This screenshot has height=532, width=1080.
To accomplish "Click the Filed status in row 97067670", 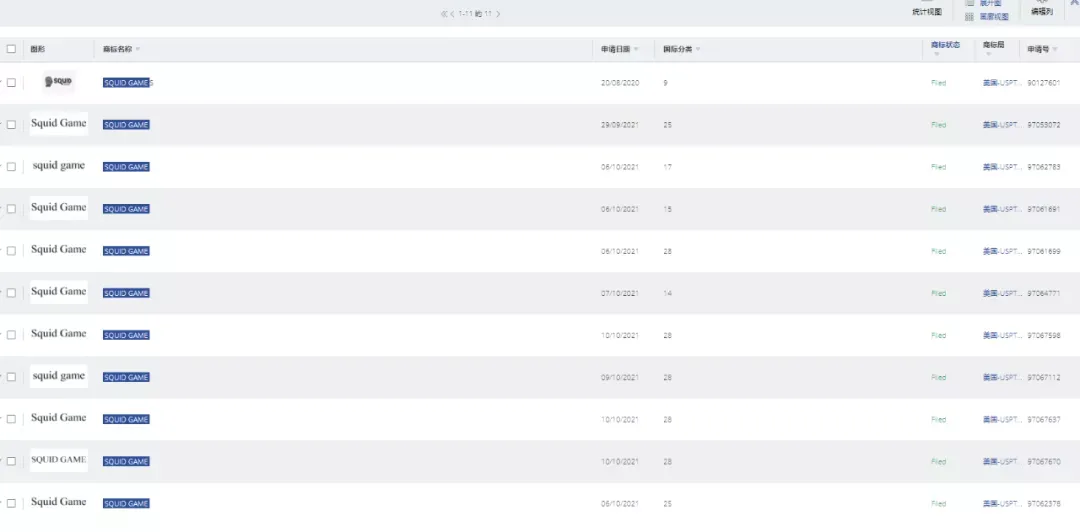I will pyautogui.click(x=938, y=461).
